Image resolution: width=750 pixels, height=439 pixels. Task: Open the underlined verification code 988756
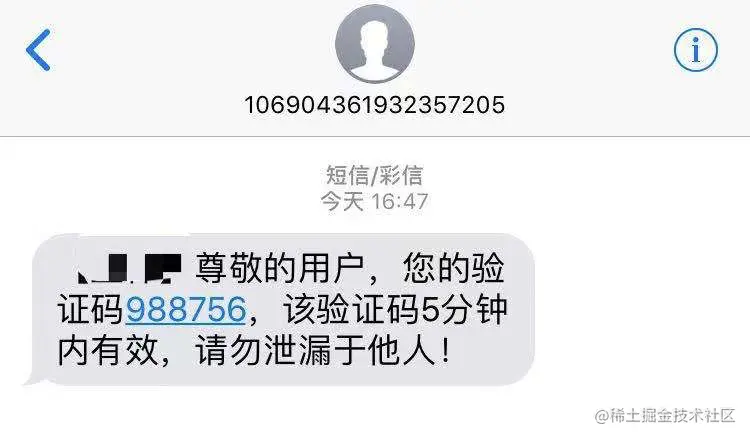(186, 309)
